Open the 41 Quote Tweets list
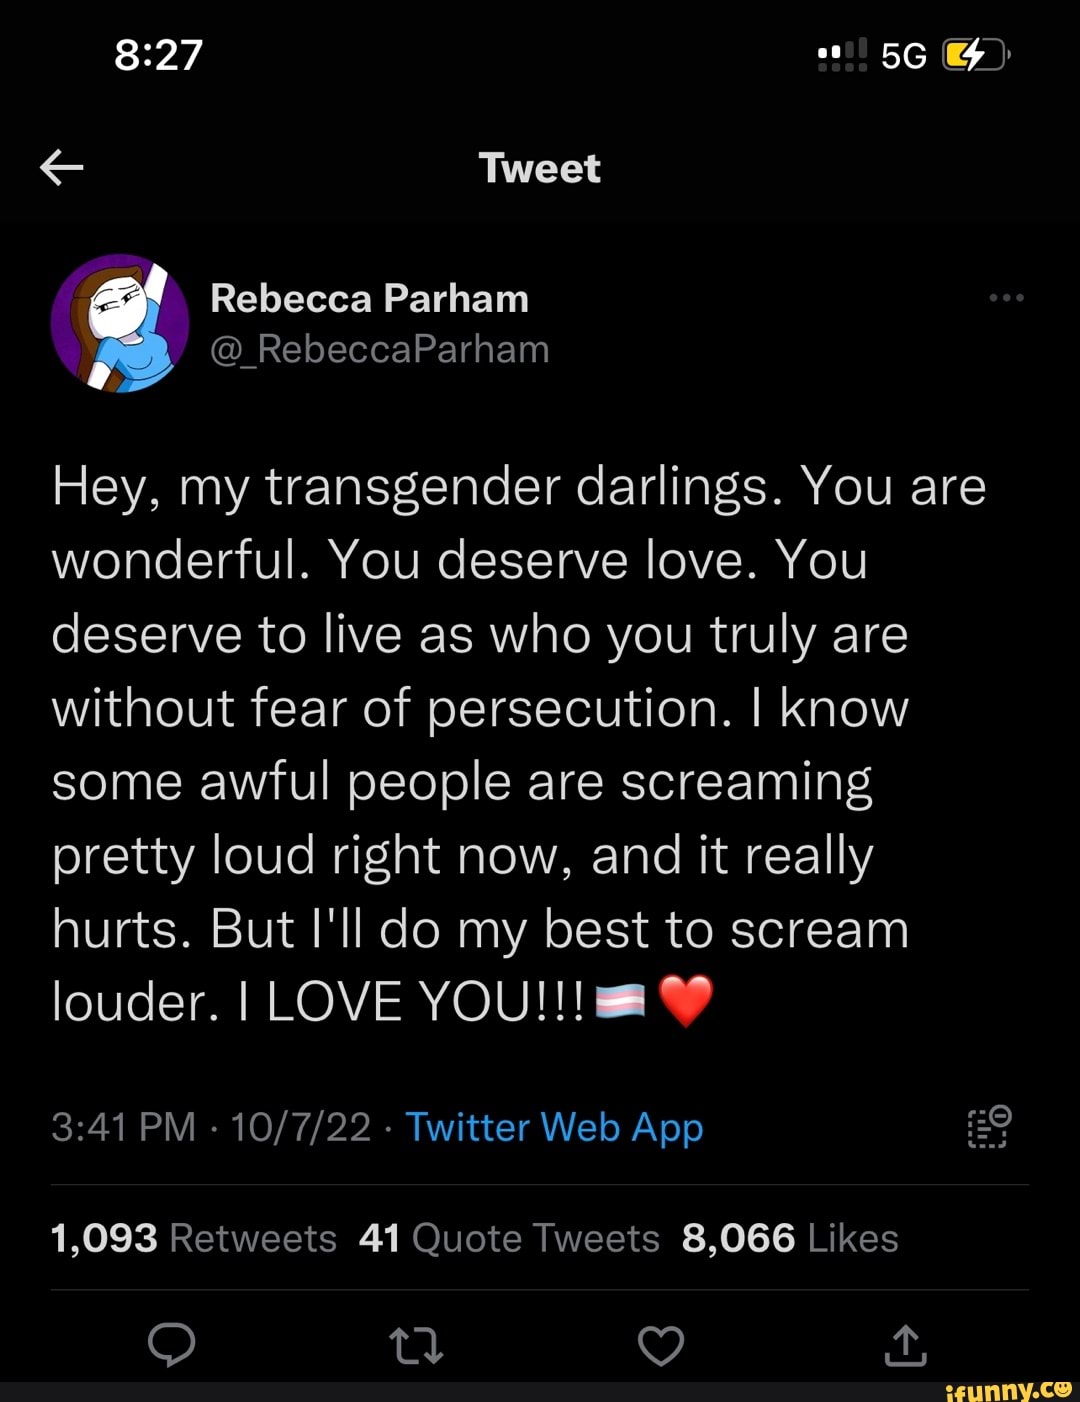 509,1238
